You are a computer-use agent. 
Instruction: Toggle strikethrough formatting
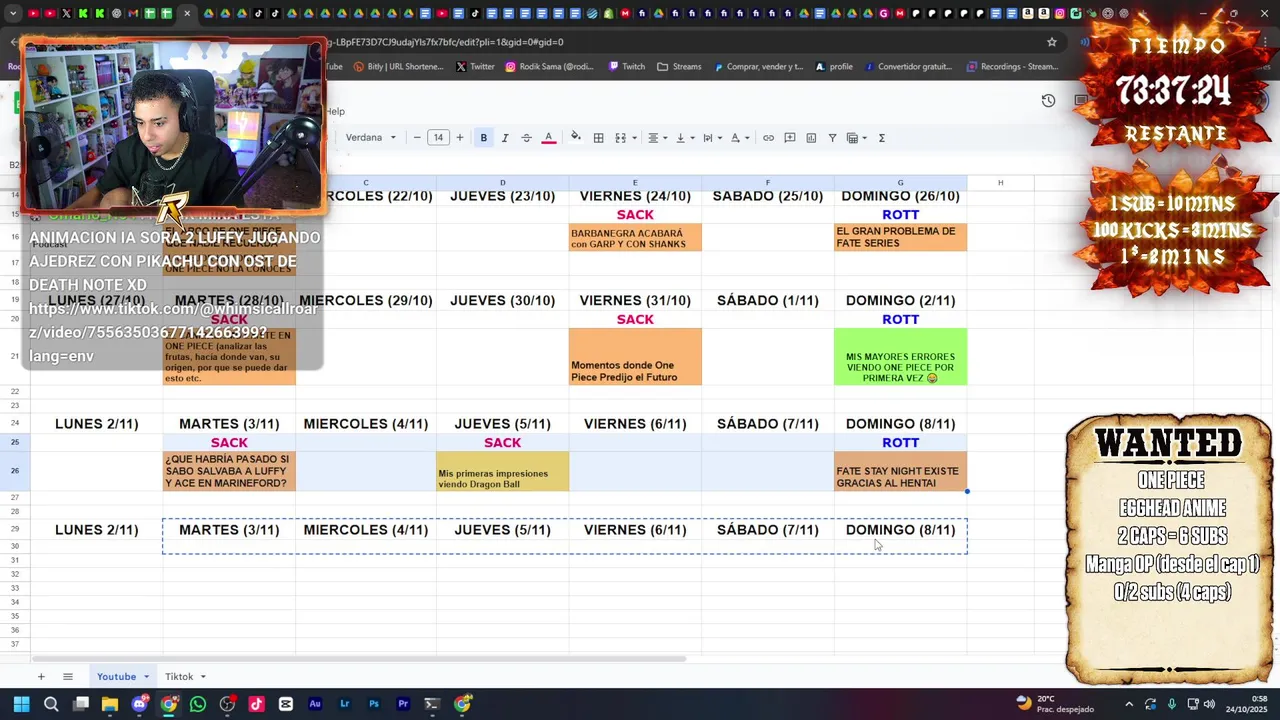tap(526, 138)
